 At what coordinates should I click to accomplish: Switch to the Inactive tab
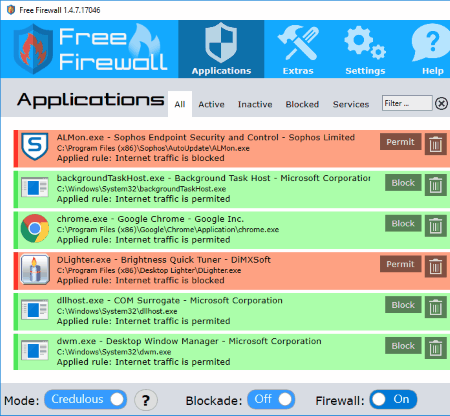[255, 104]
